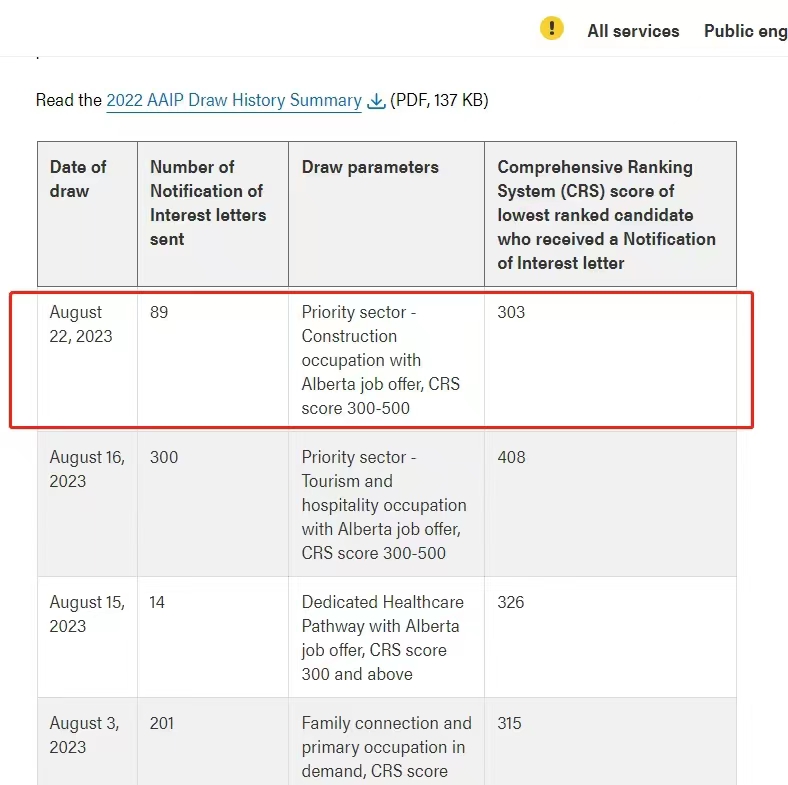Click the Construction occupation draw parameters cell

[x=386, y=359]
